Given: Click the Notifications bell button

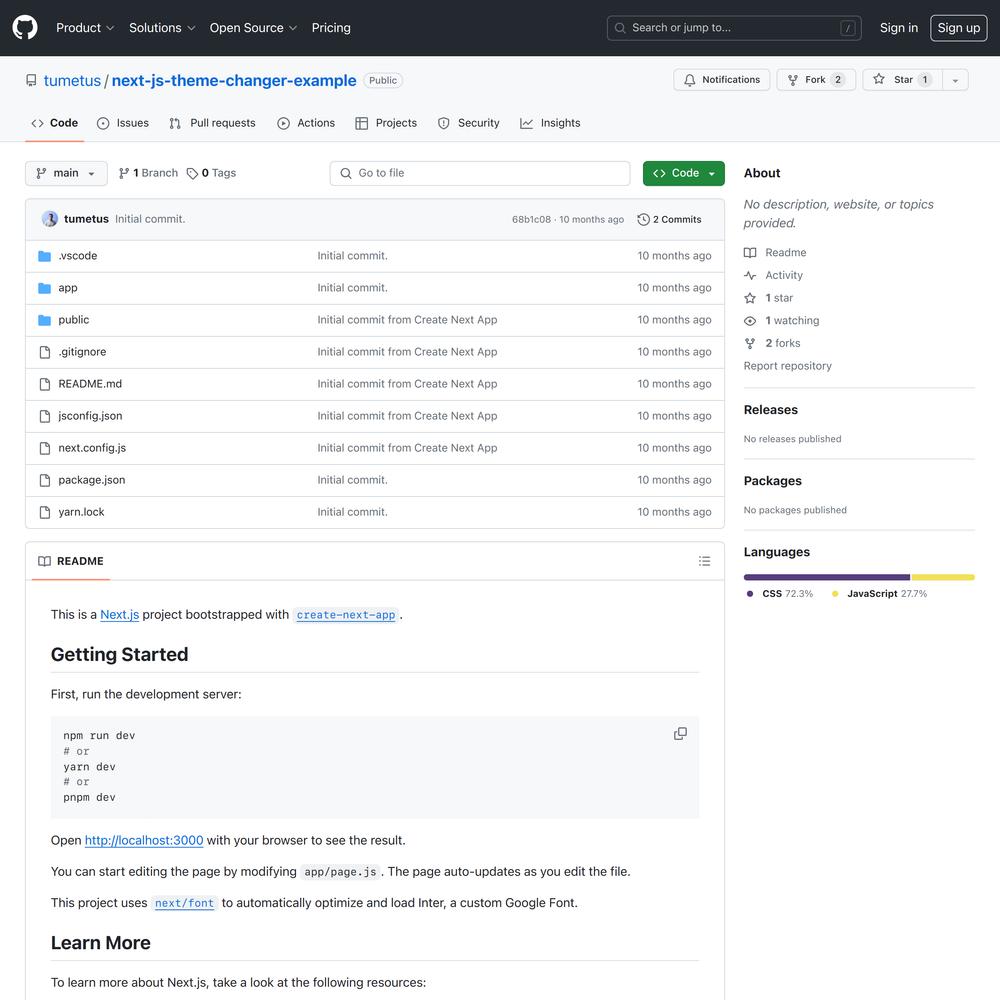Looking at the screenshot, I should [722, 80].
